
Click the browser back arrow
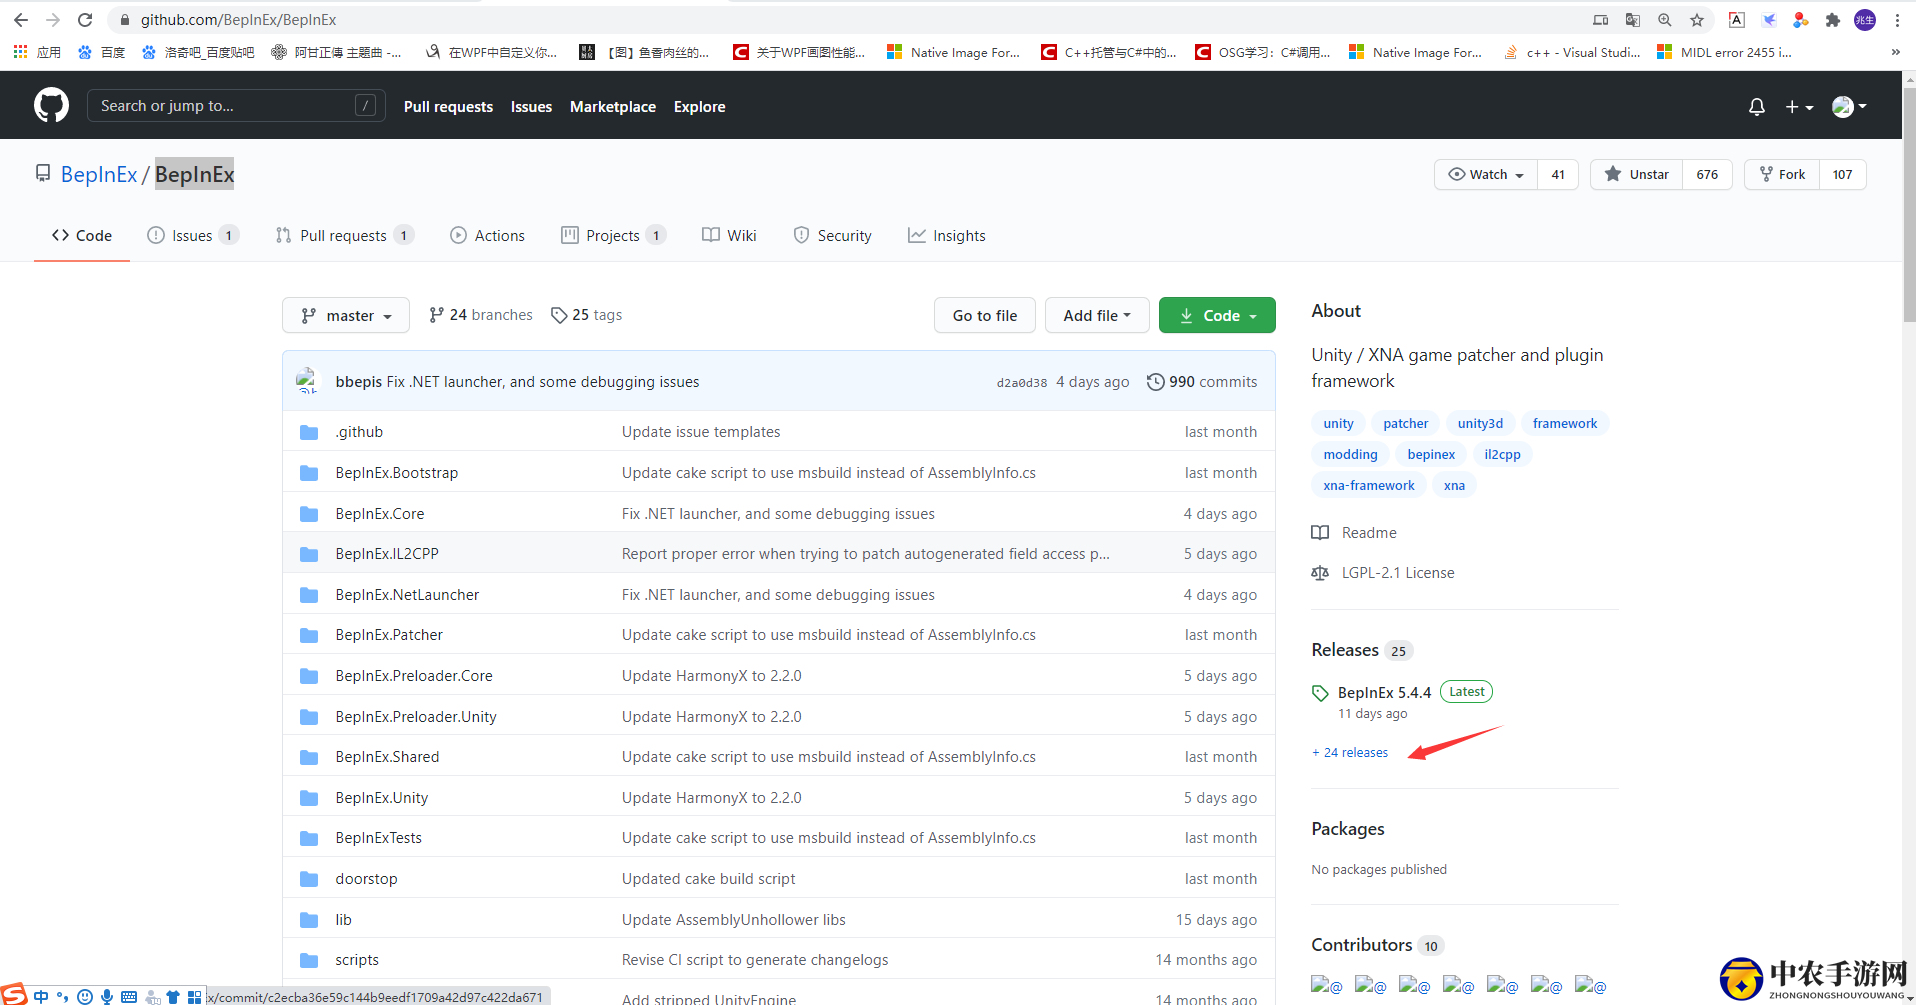coord(21,20)
